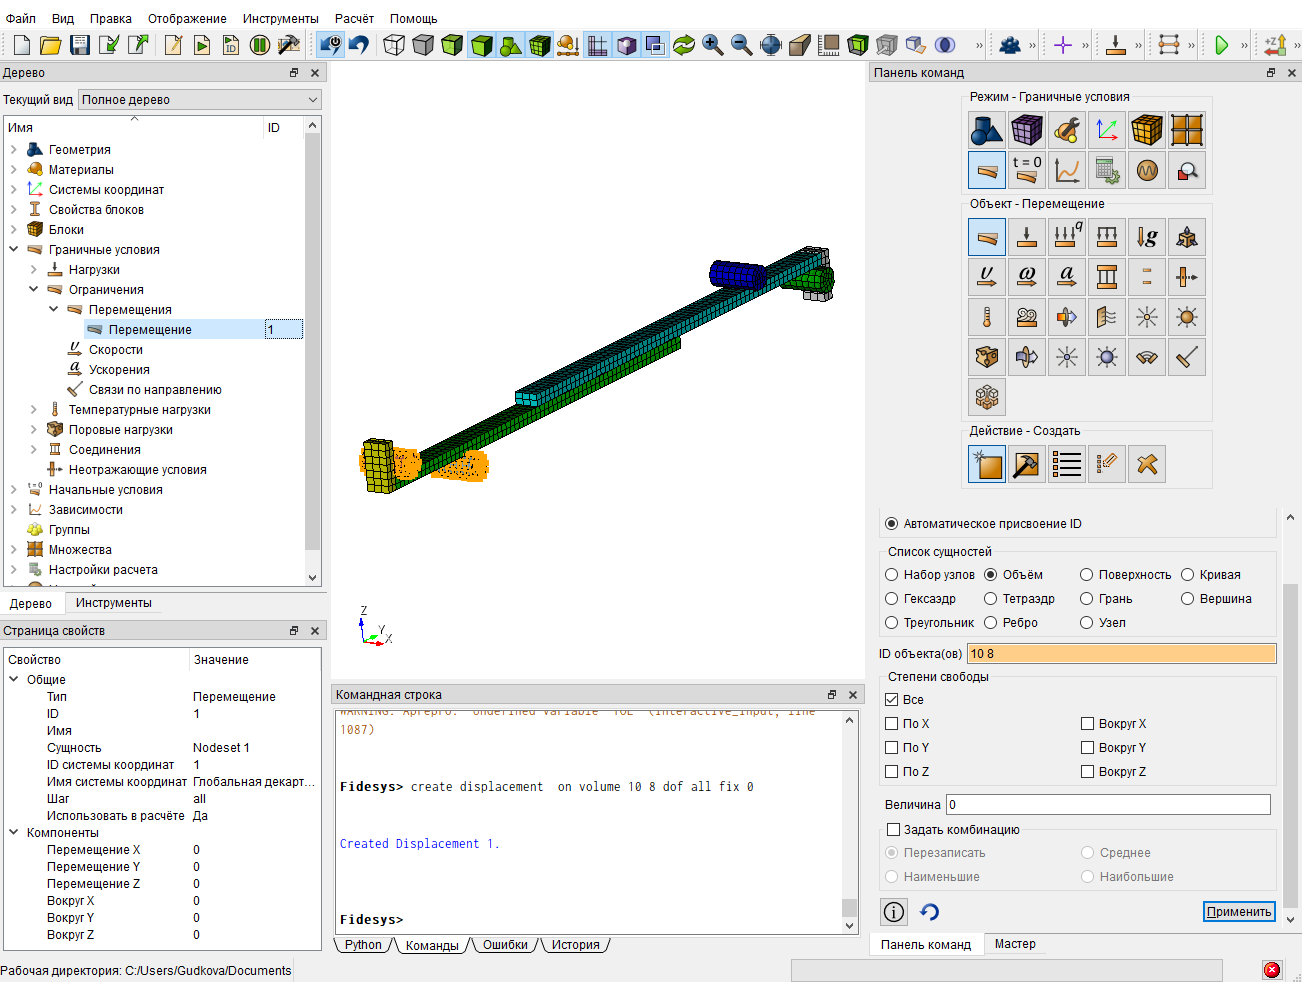The height and width of the screenshot is (982, 1302).
Task: Open the 'Текущий вид' tree view dropdown
Action: point(200,100)
